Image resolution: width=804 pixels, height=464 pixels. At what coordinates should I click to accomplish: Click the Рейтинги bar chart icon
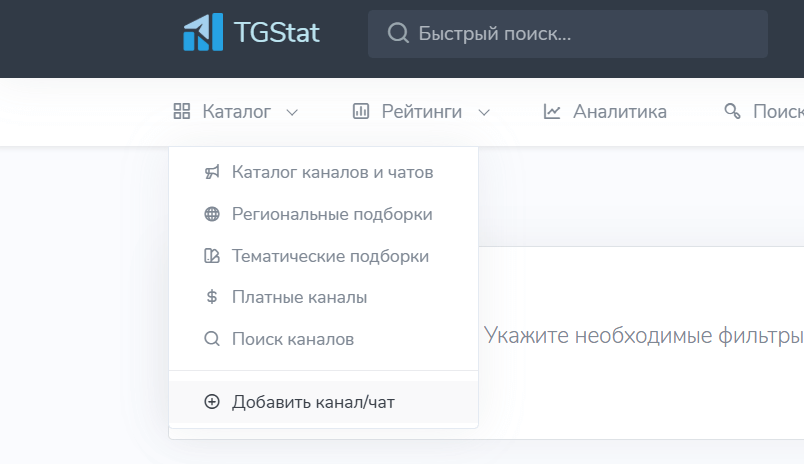[x=360, y=111]
